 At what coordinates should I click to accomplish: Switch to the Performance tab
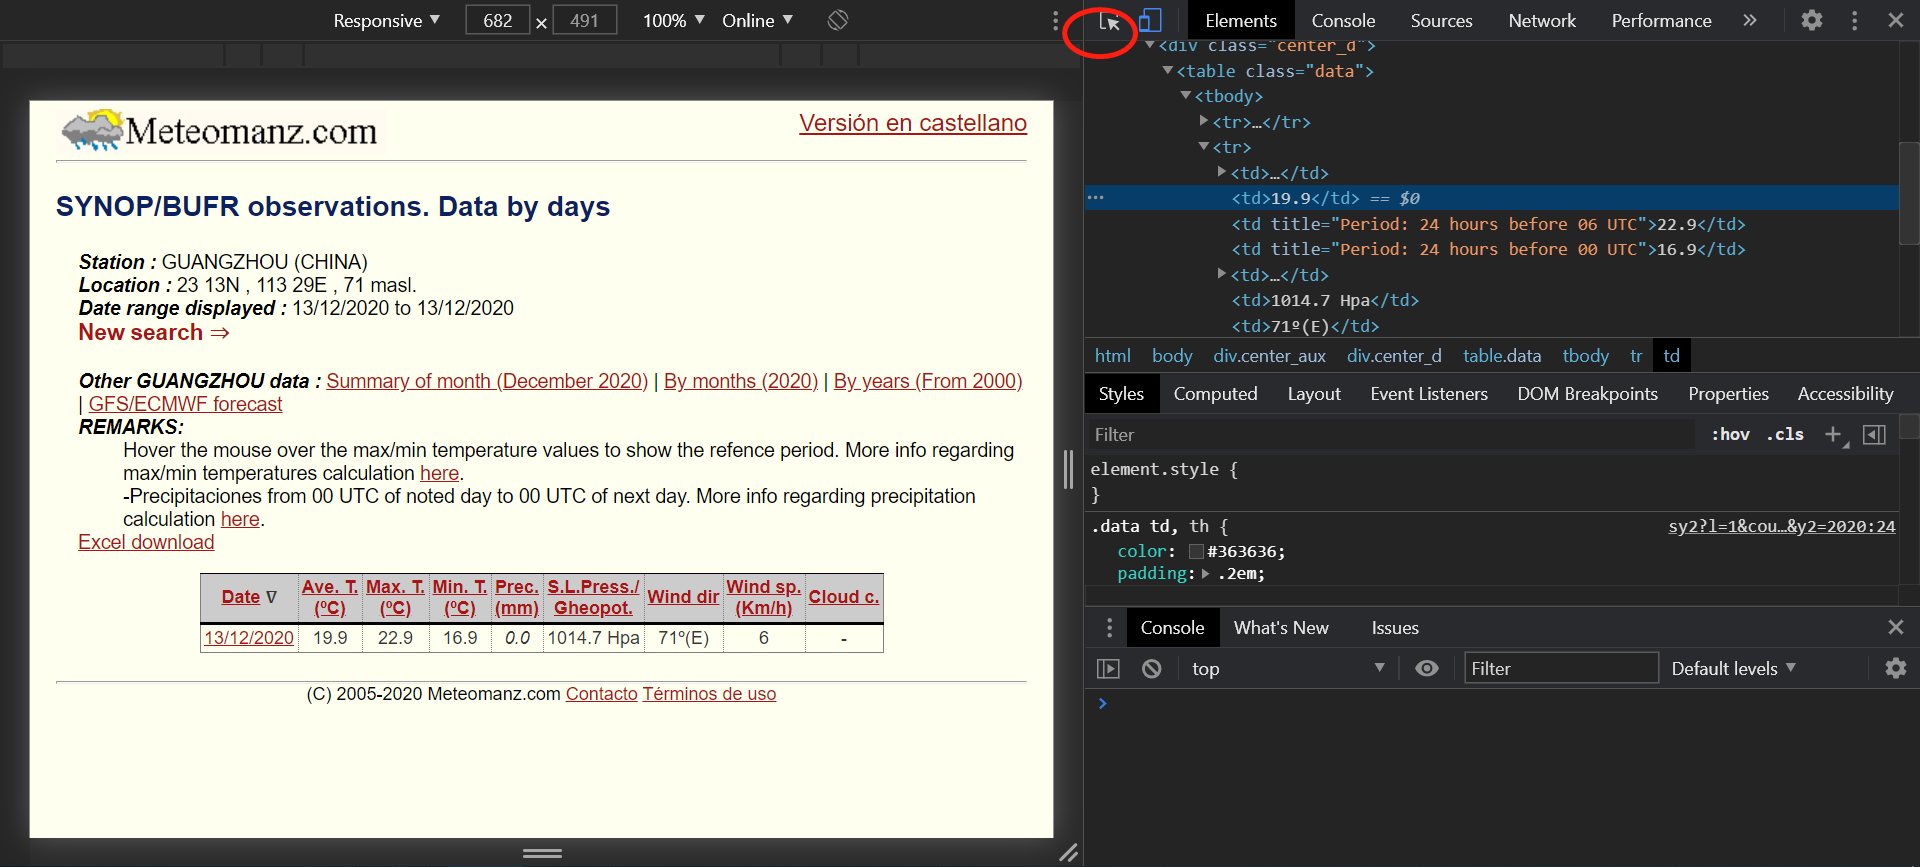pyautogui.click(x=1661, y=20)
